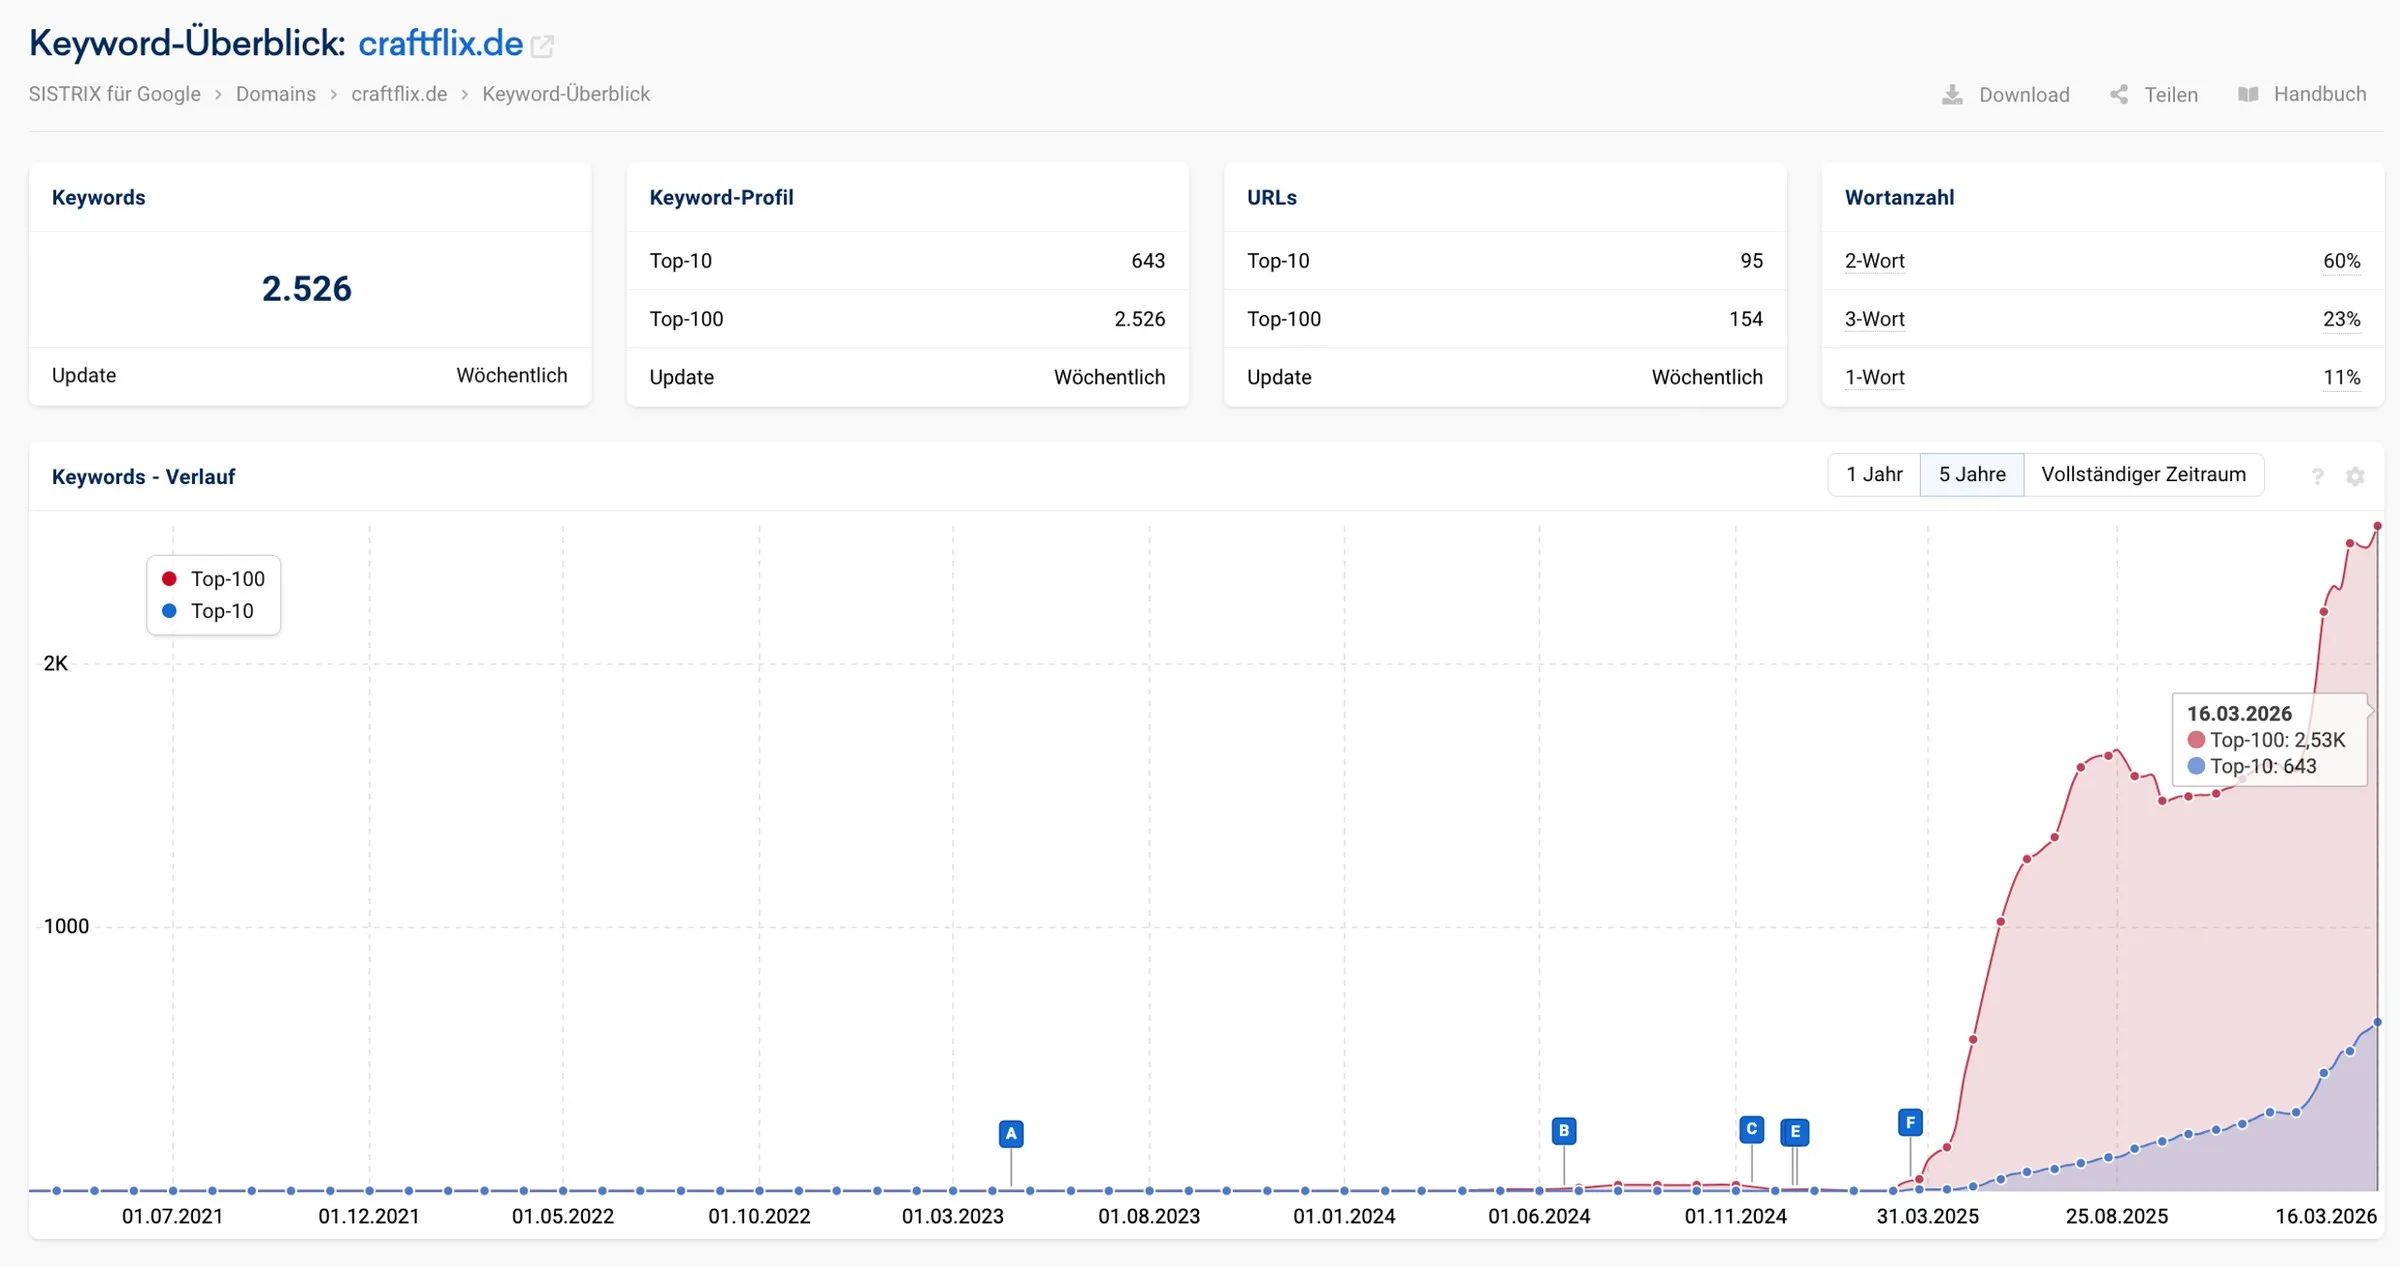Click the 60% value for 2-Wort
The image size is (2400, 1267).
[2341, 261]
